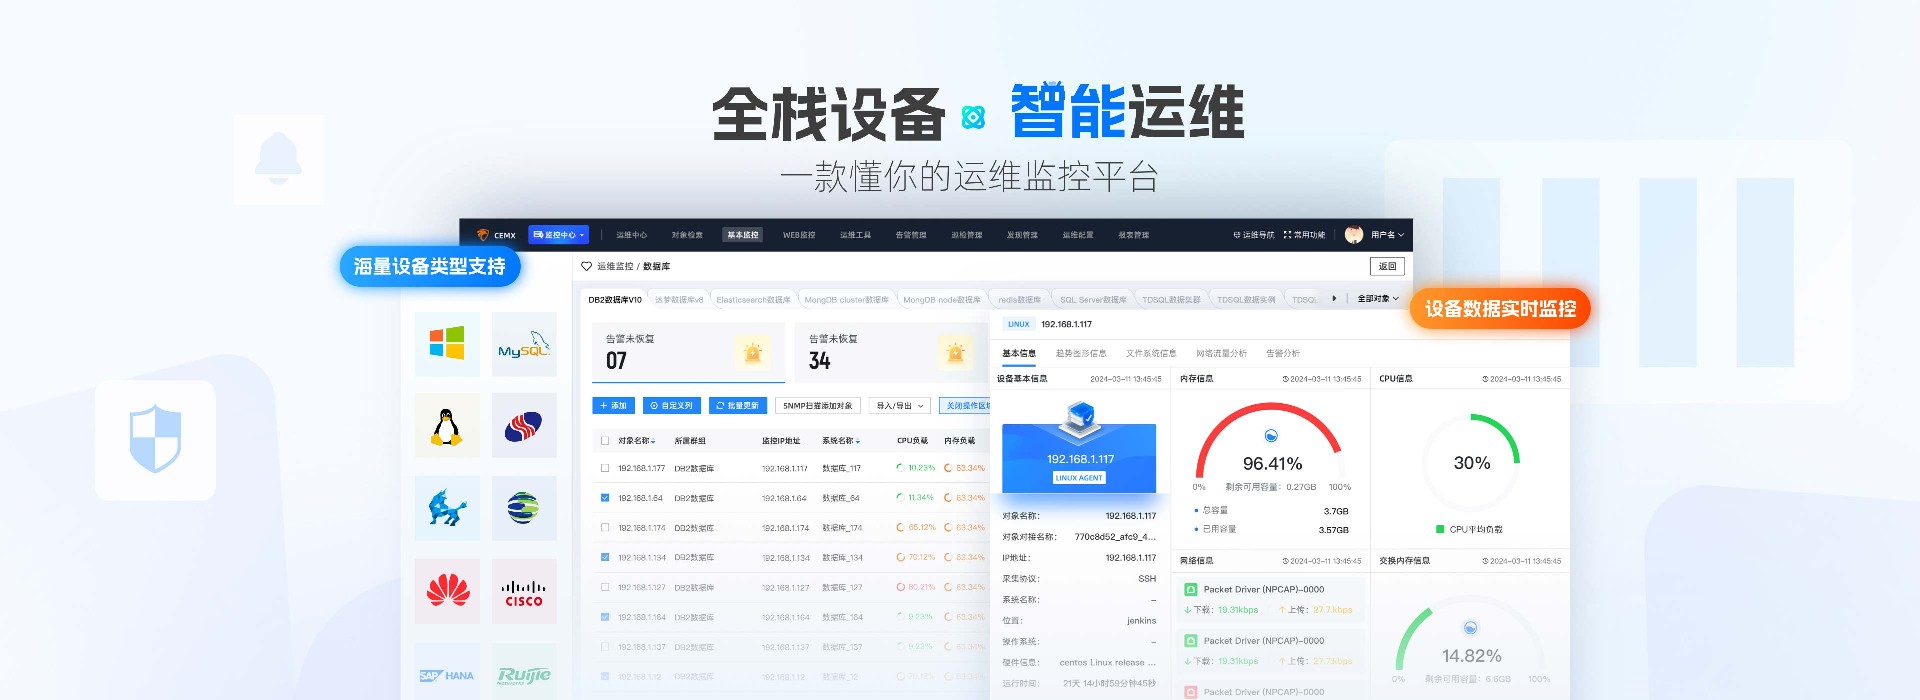Click the red and blue striped oval logo tile

click(x=524, y=426)
